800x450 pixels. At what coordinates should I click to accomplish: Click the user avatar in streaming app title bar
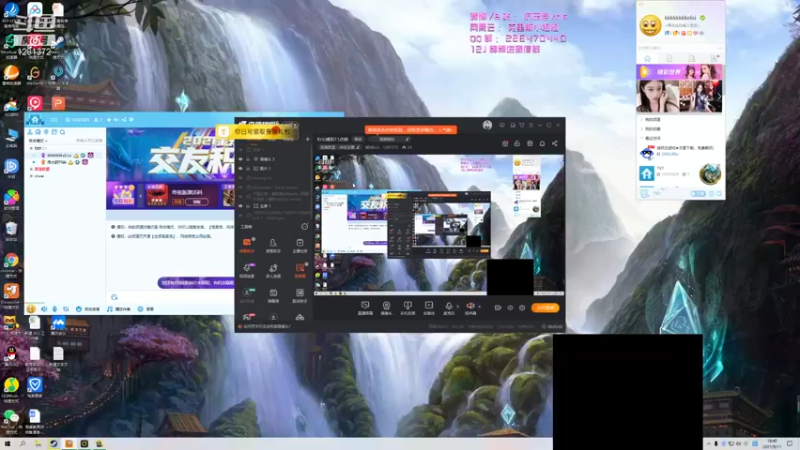(x=487, y=125)
